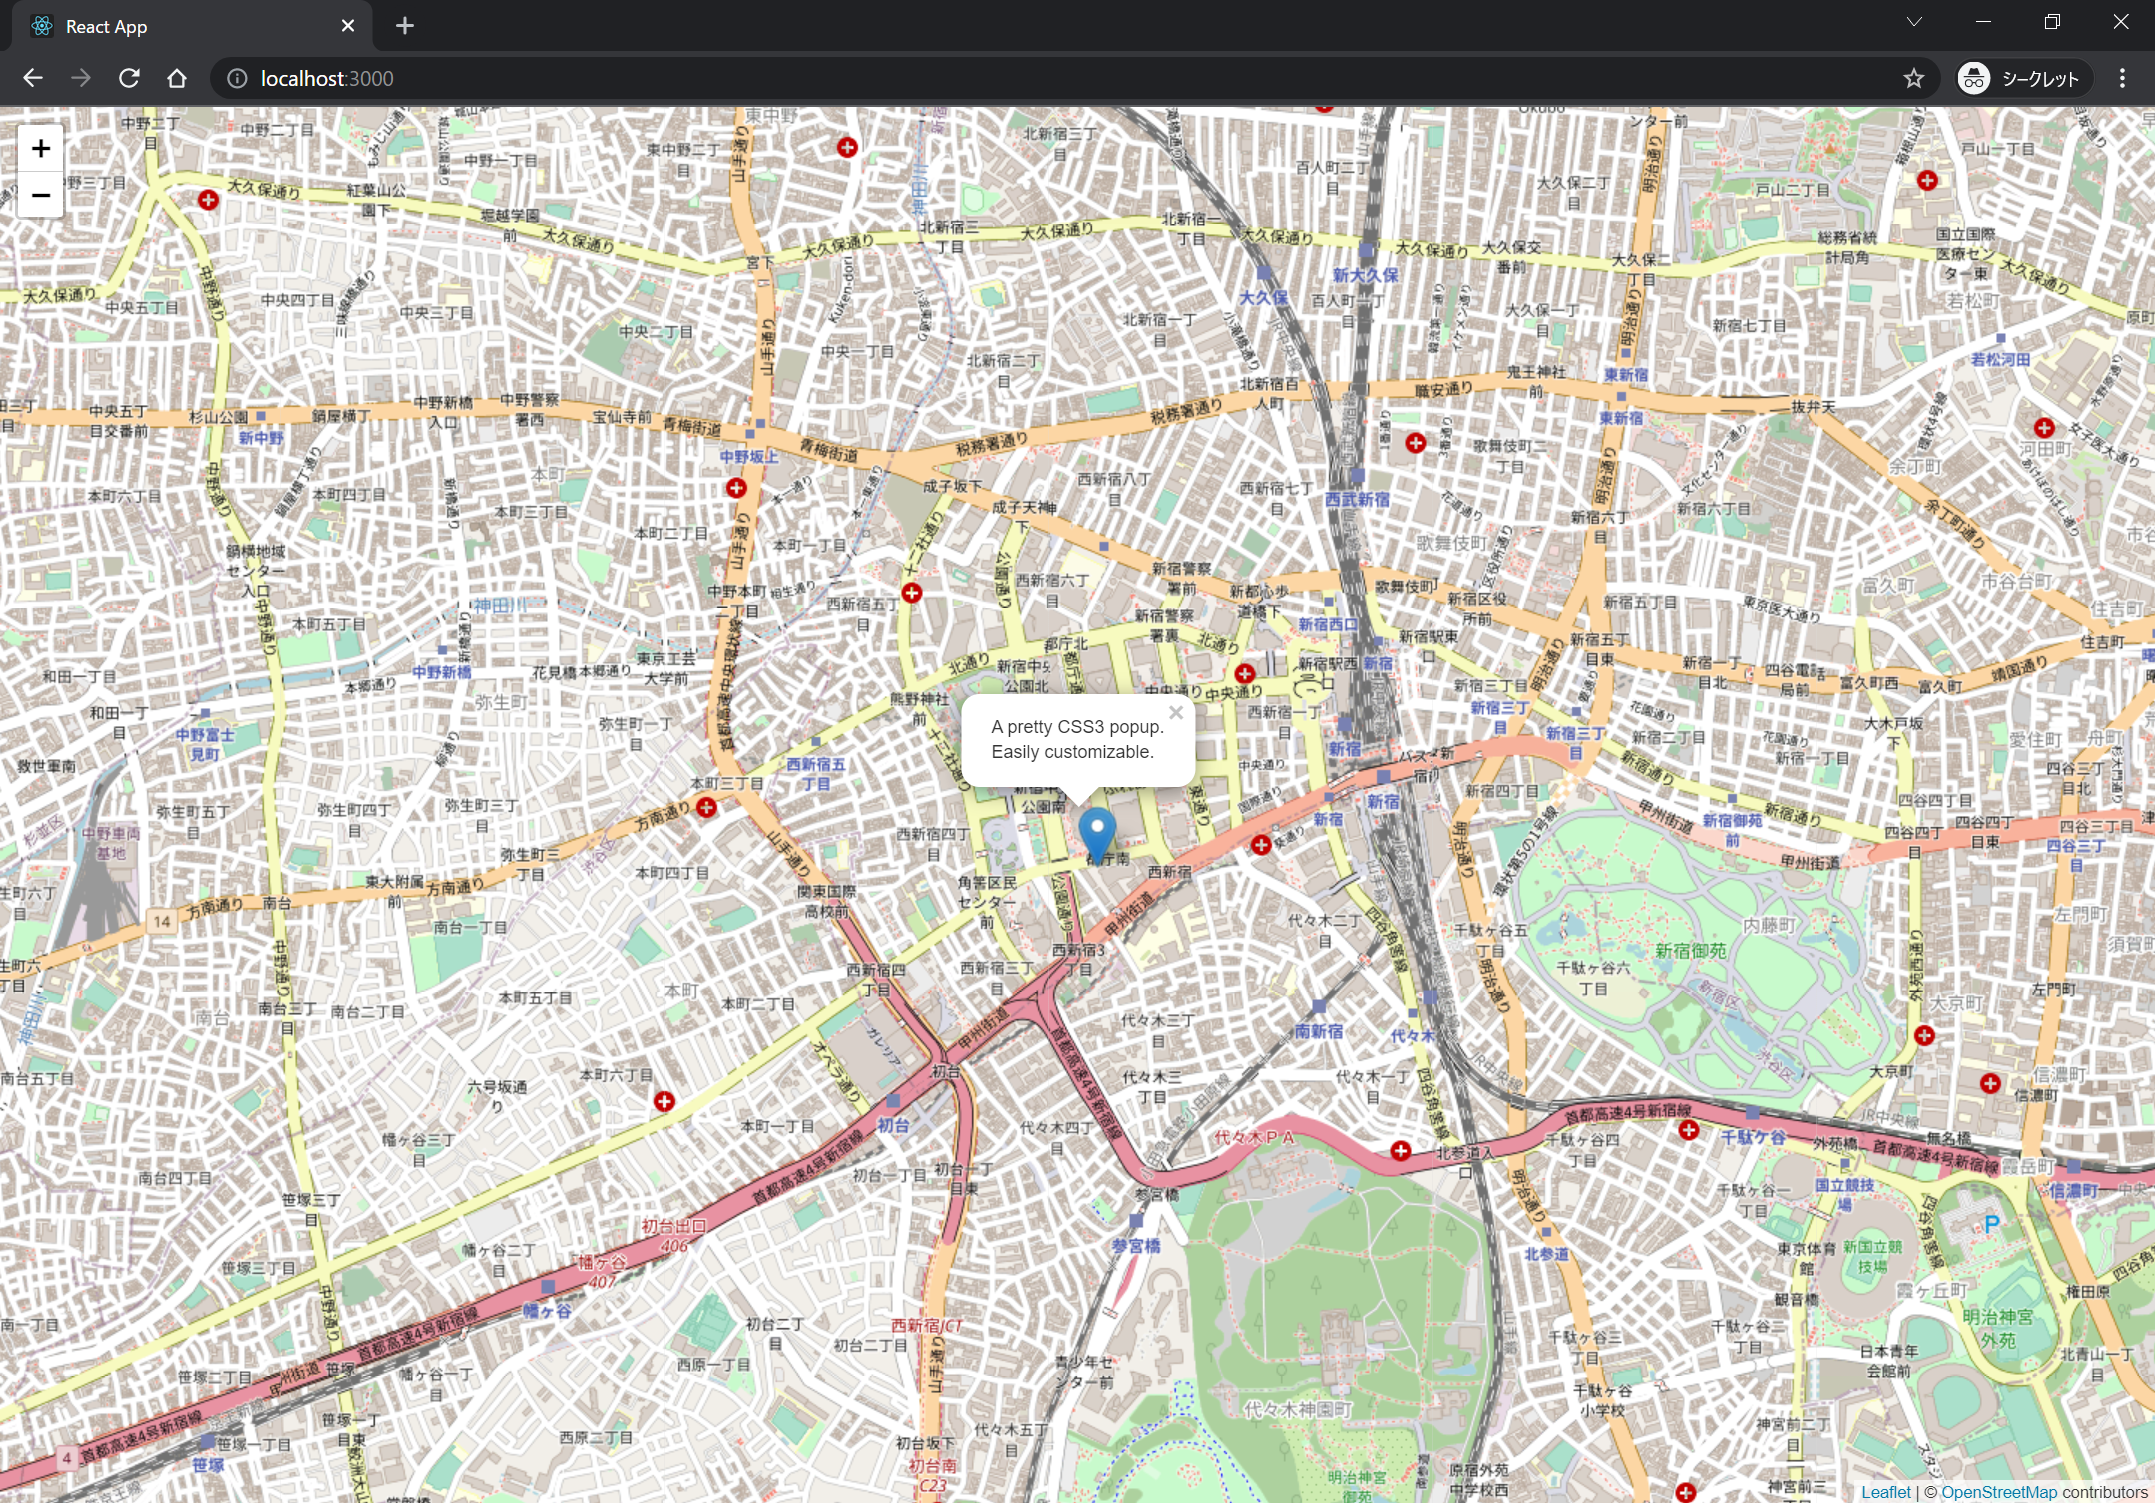Go to the browser home page
Image resolution: width=2155 pixels, height=1503 pixels.
[177, 78]
